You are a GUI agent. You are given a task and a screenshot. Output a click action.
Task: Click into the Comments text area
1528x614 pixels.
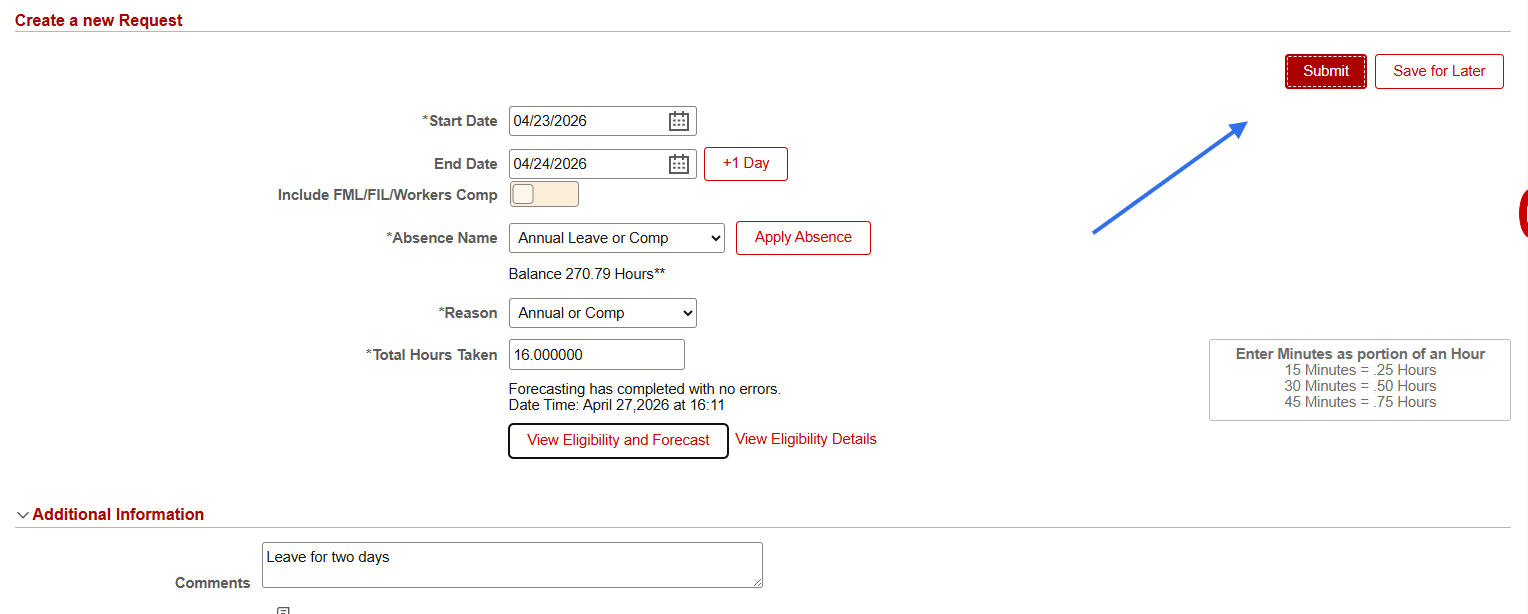(512, 565)
